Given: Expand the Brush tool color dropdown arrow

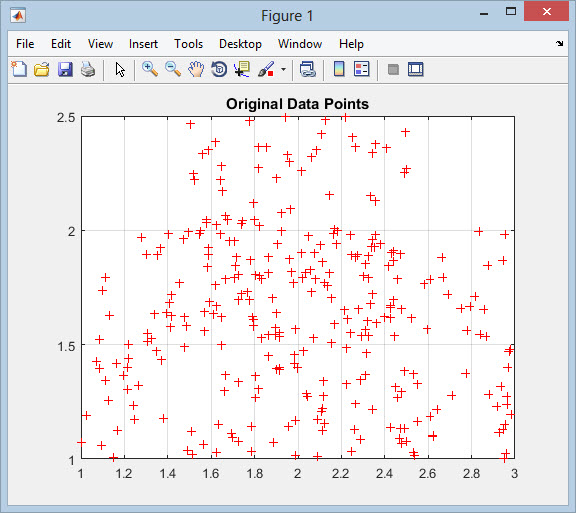Looking at the screenshot, I should [x=283, y=69].
